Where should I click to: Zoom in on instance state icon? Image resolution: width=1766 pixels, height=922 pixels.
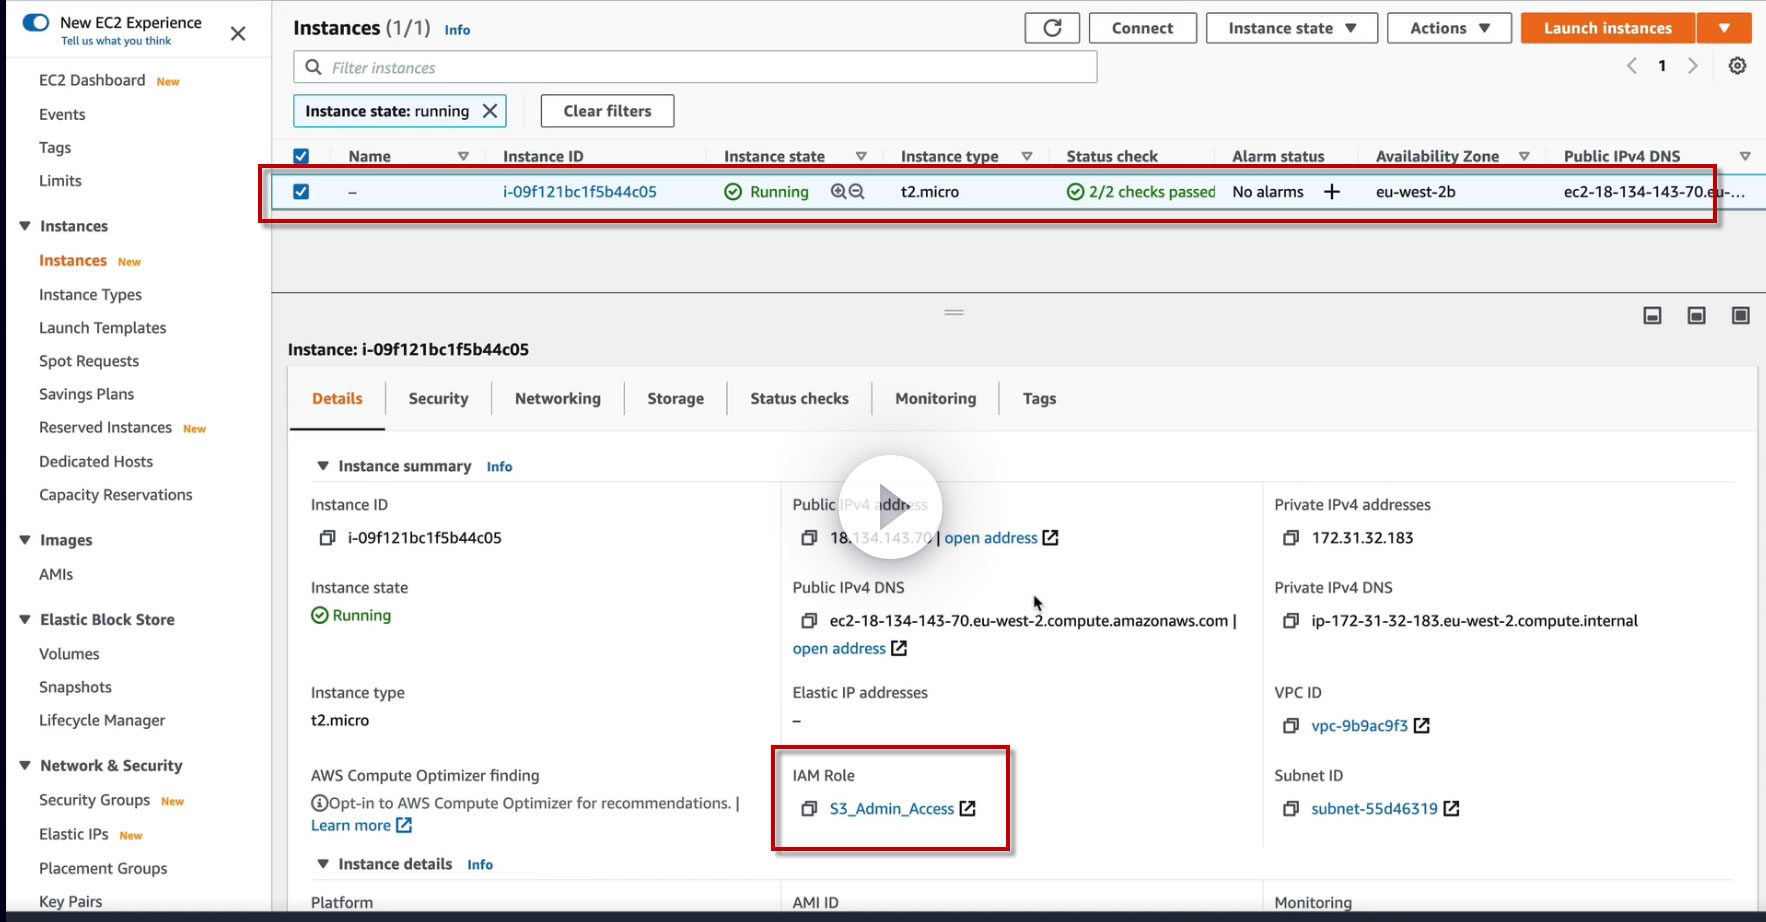pyautogui.click(x=839, y=191)
